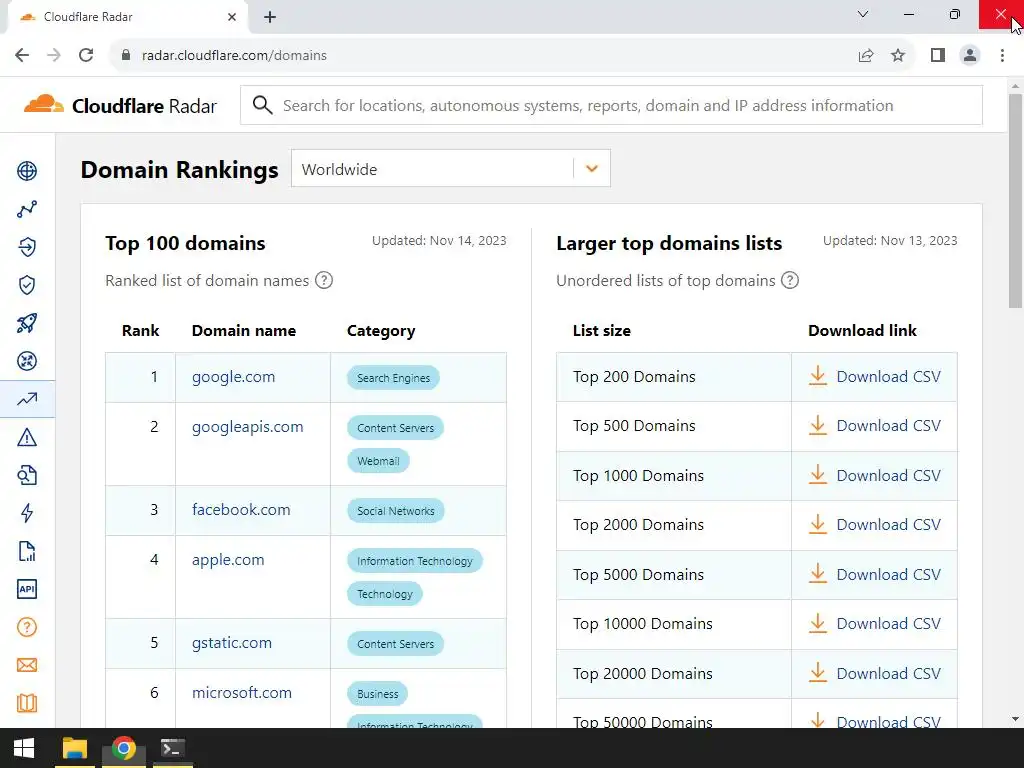Open the google.com domain link
This screenshot has width=1024, height=768.
(233, 377)
